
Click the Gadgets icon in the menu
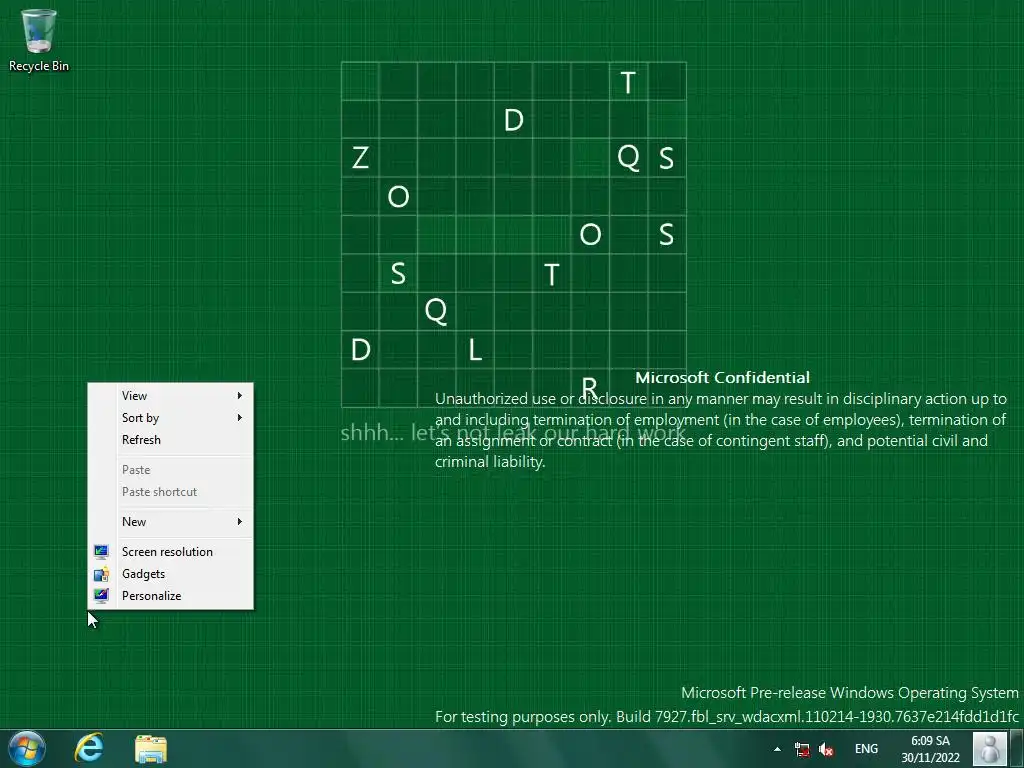pos(101,574)
